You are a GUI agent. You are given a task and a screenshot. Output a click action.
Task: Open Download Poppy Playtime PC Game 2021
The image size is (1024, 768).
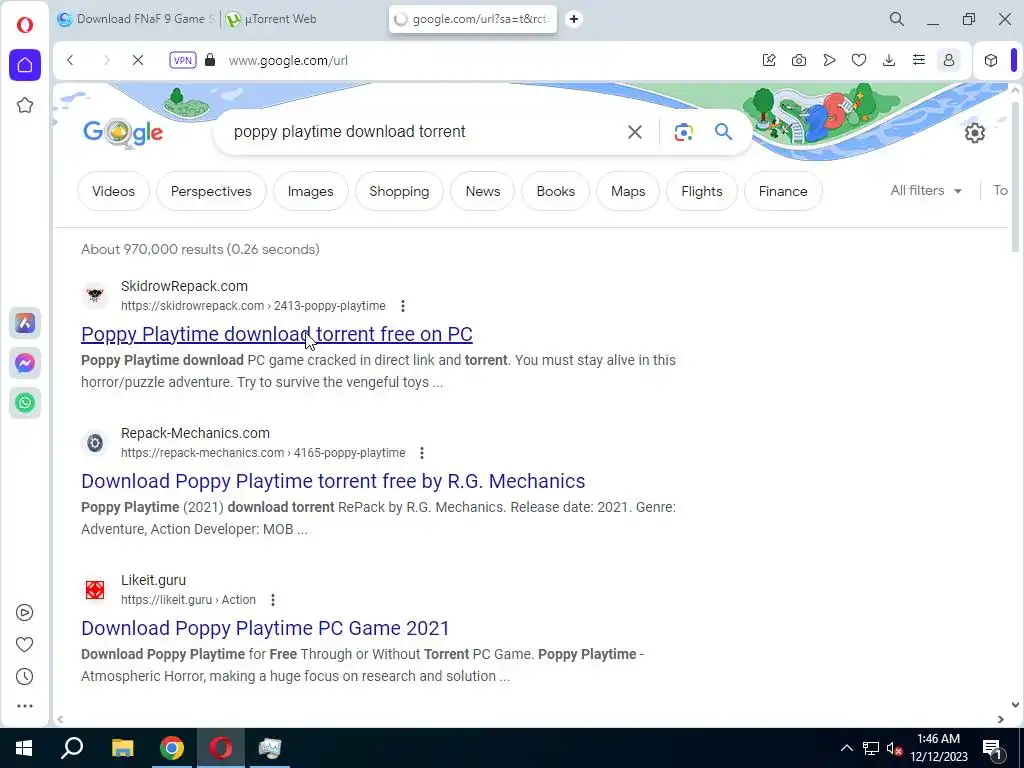click(x=265, y=628)
